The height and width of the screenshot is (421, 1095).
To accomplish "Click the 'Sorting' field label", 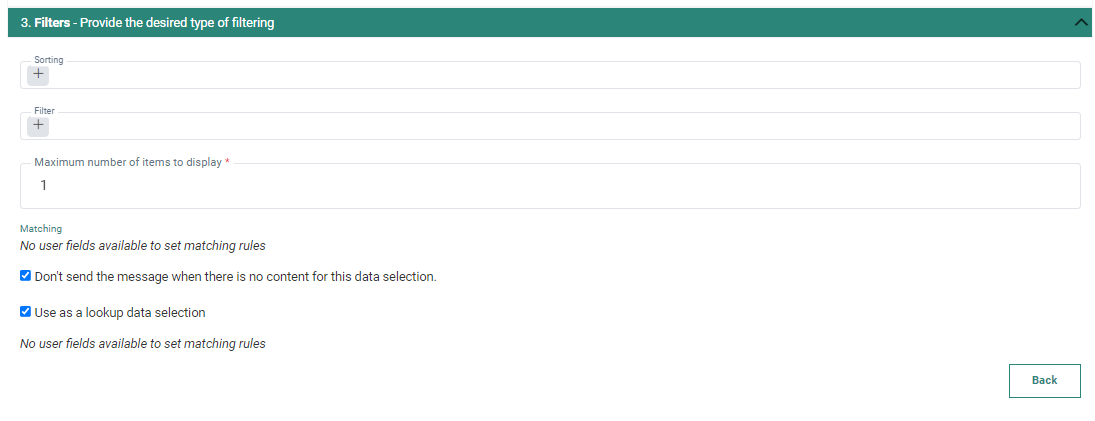I will (49, 60).
